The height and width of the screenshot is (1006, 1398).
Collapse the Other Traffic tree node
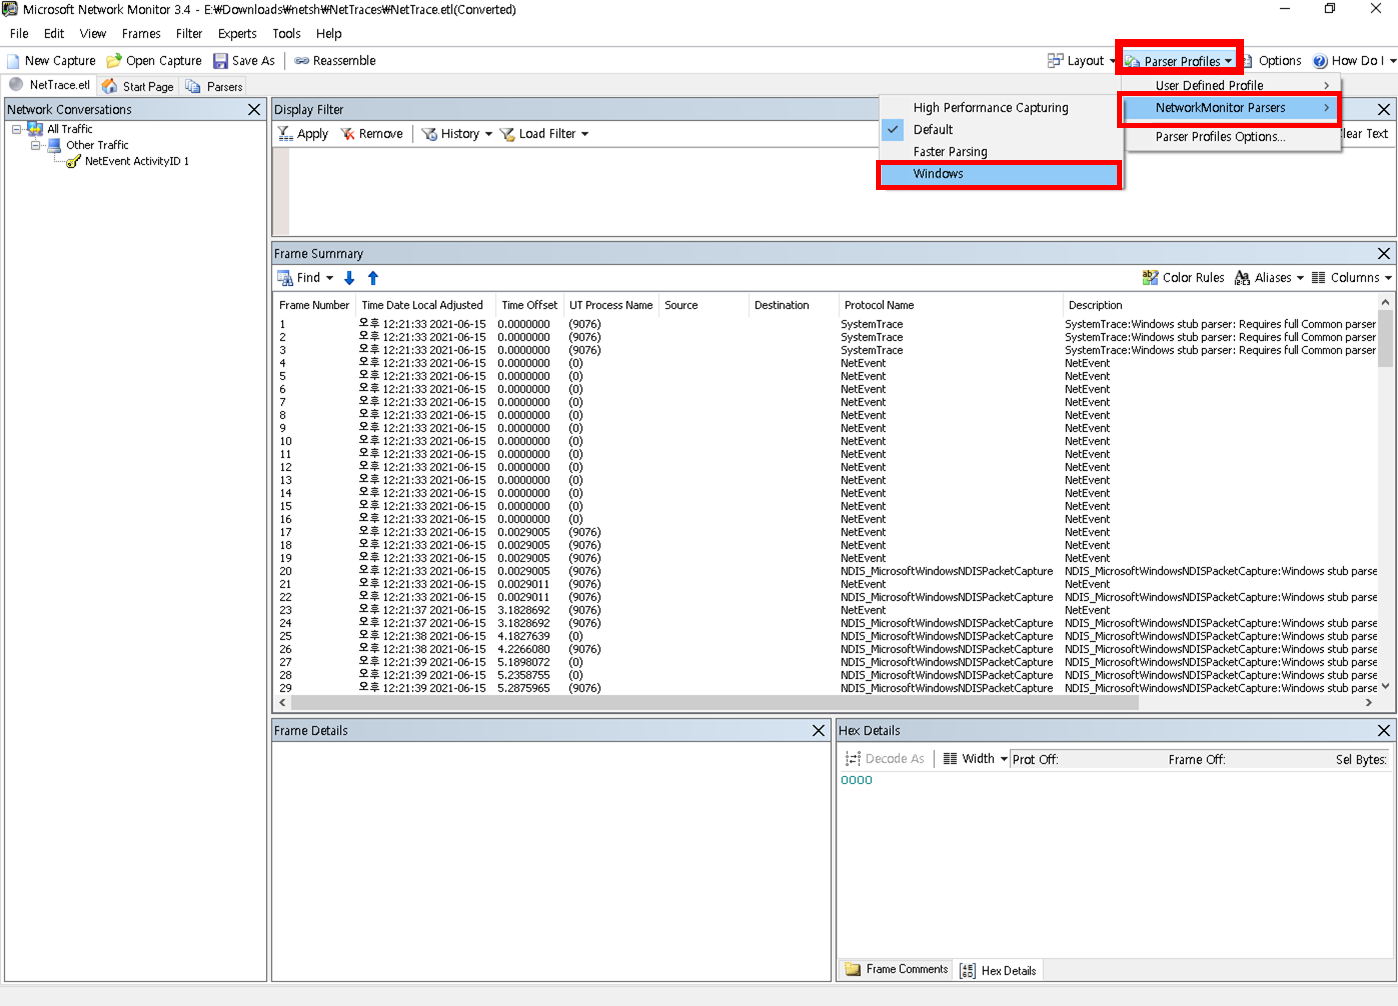tap(36, 145)
